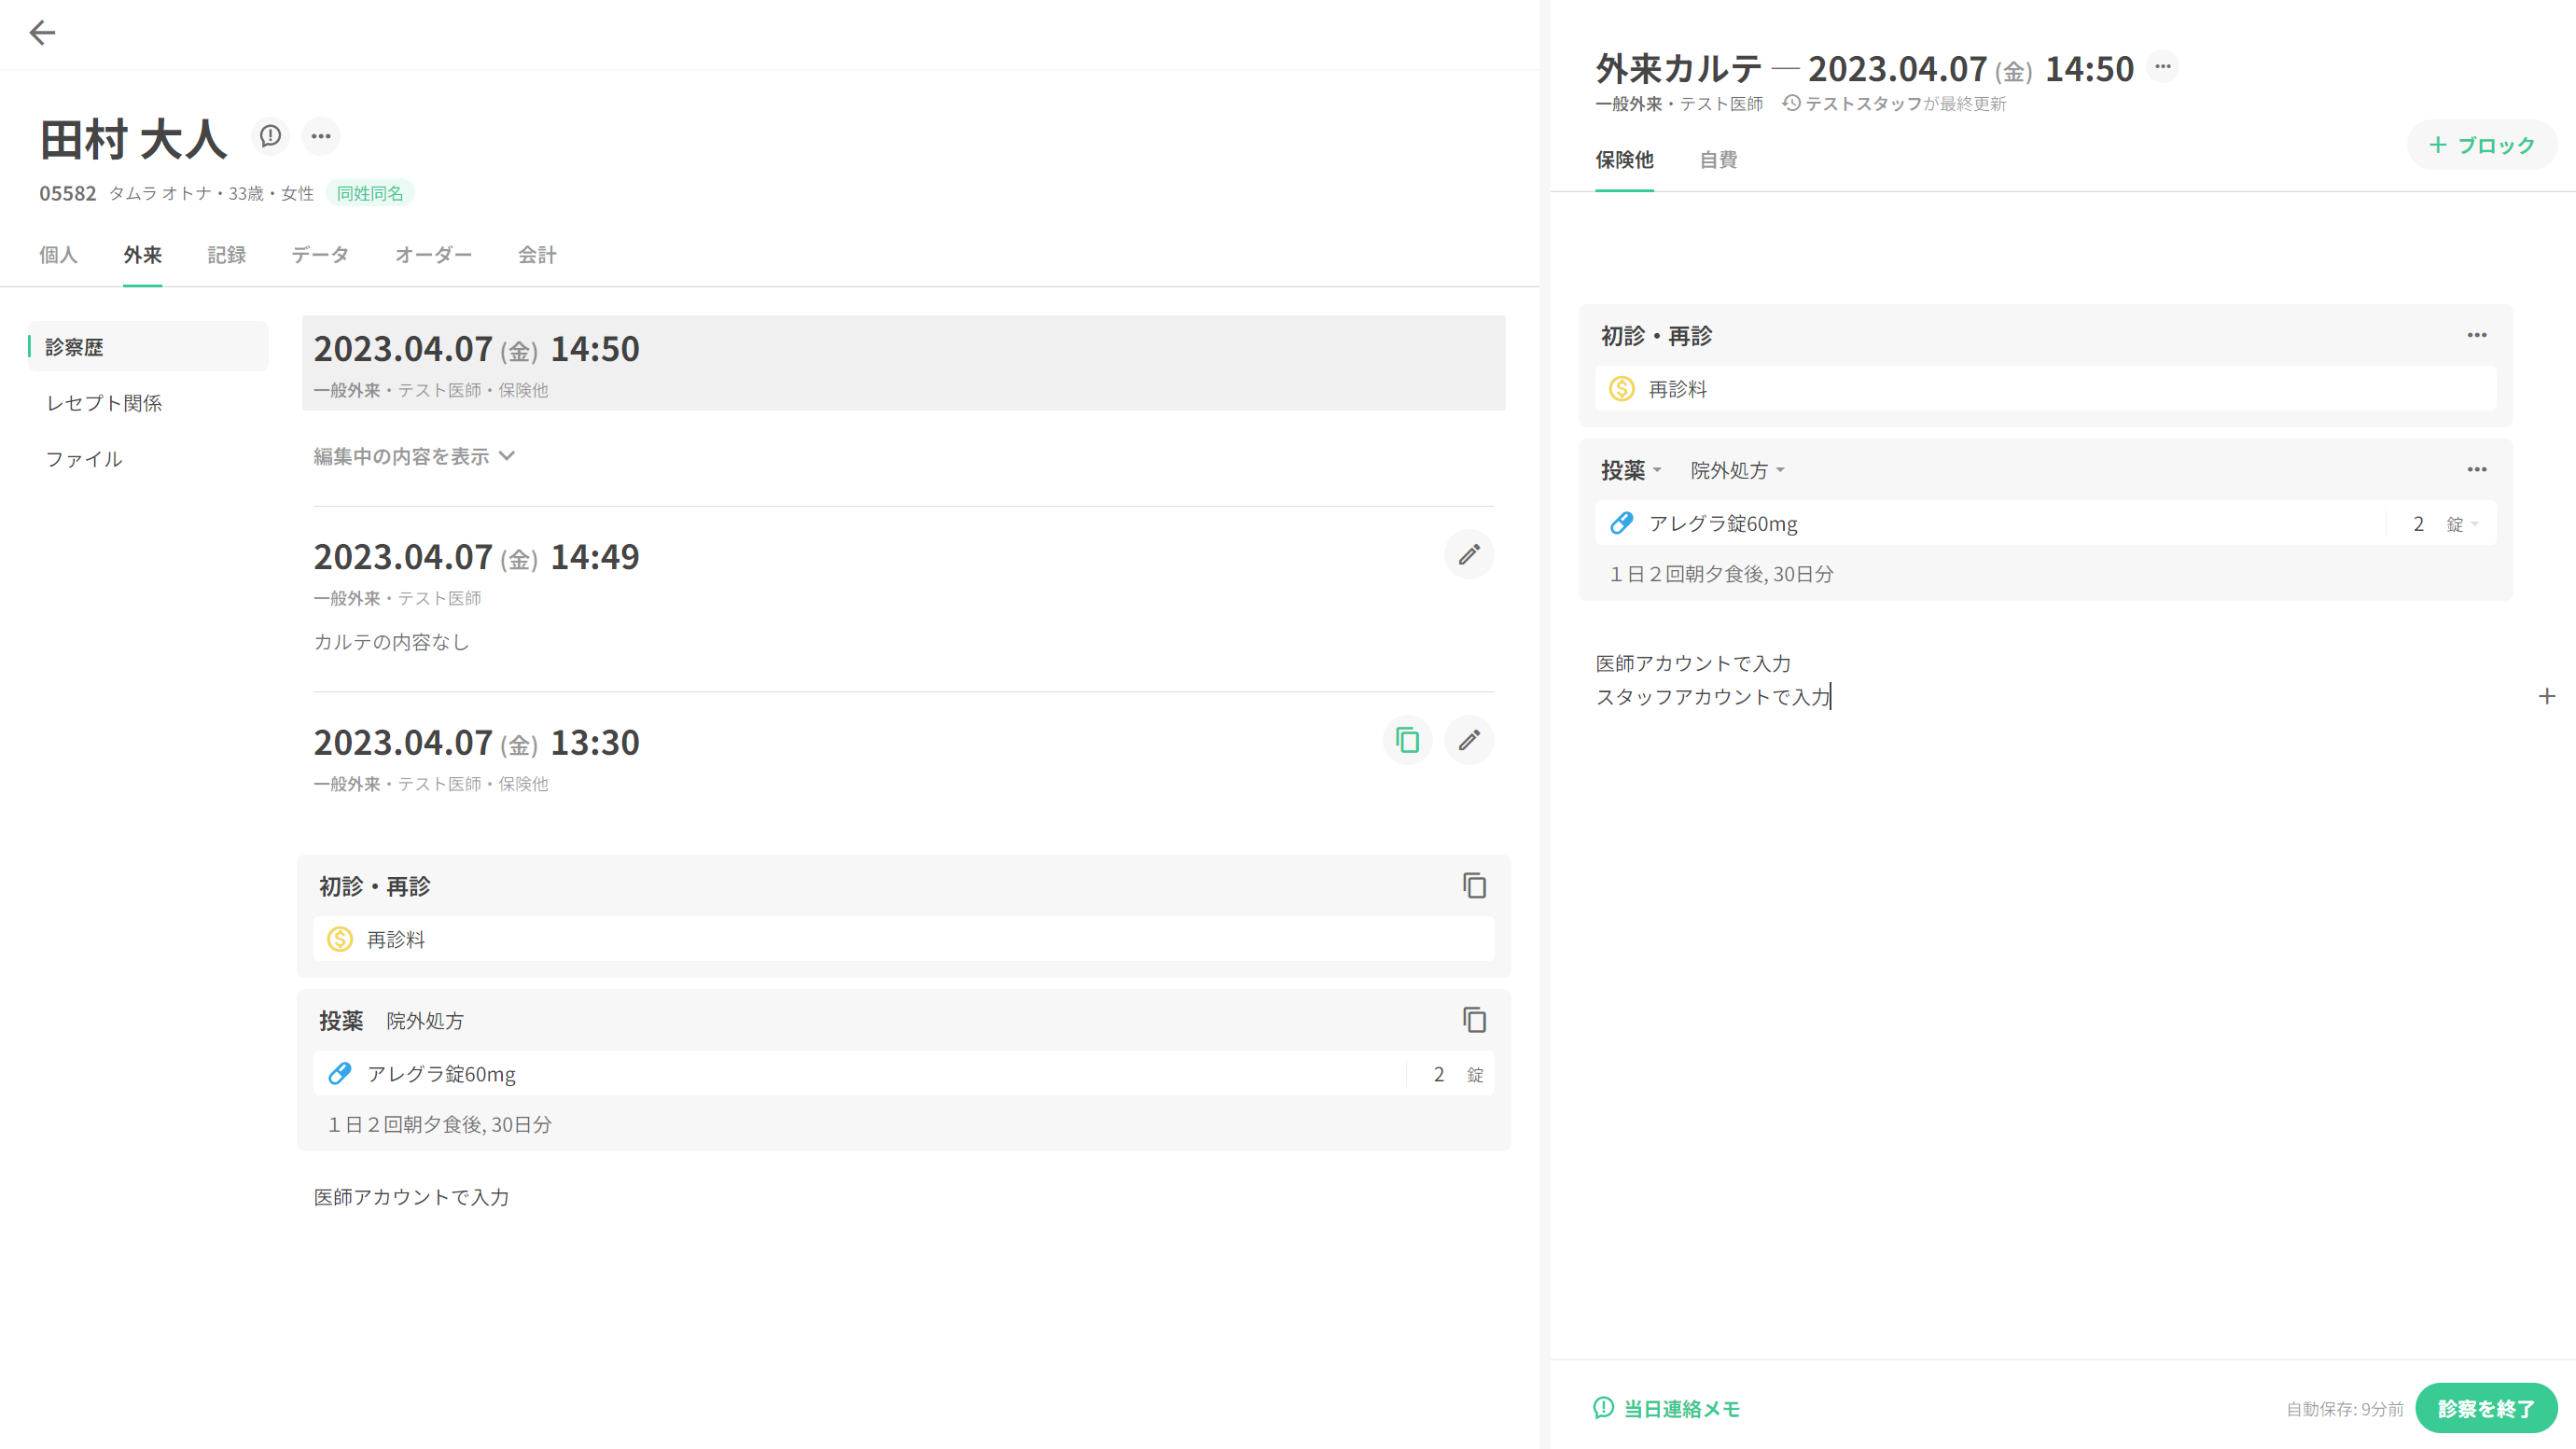
Task: Open patient memo alert icon beside 田村 大人
Action: click(270, 136)
